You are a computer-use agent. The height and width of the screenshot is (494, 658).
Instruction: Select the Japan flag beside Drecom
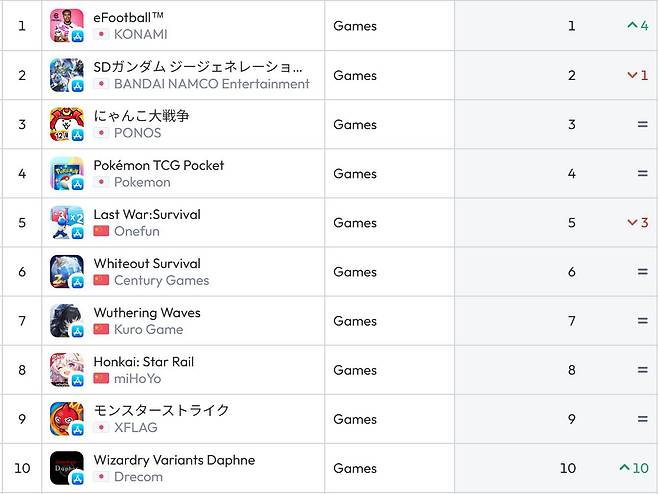point(101,477)
